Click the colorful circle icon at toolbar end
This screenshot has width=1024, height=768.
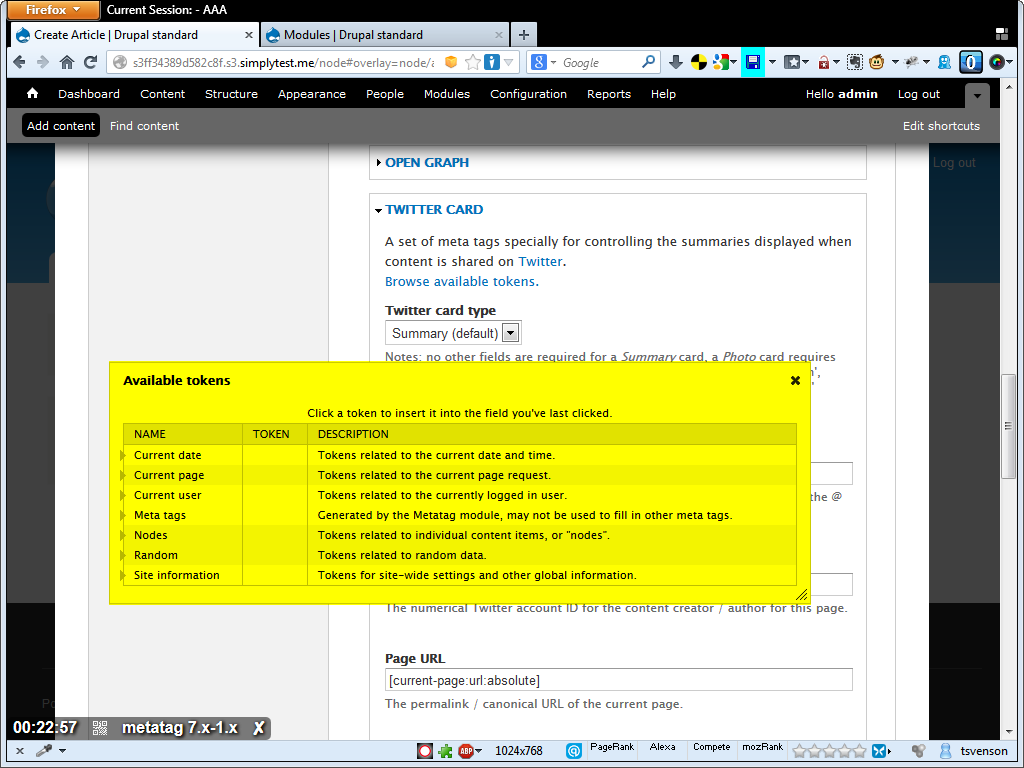[997, 62]
